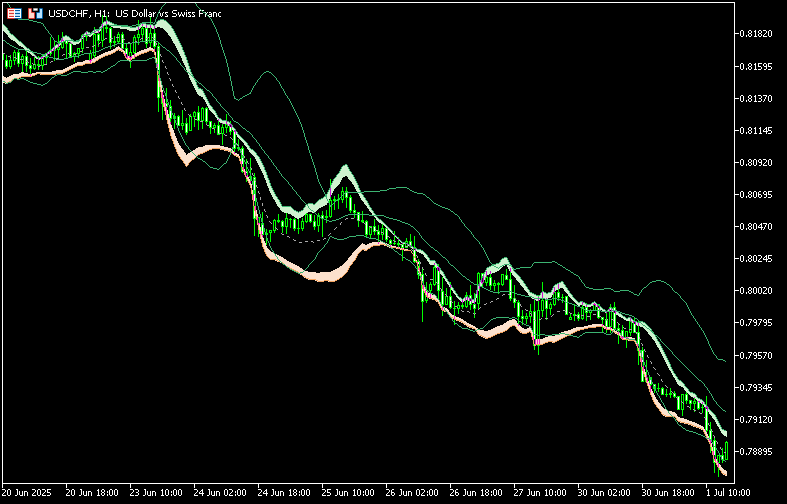Click the 26 Jun 02:00 time label

point(412,492)
